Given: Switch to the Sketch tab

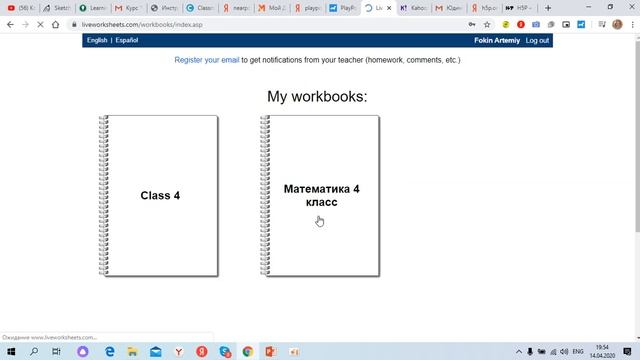Looking at the screenshot, I should tap(57, 8).
